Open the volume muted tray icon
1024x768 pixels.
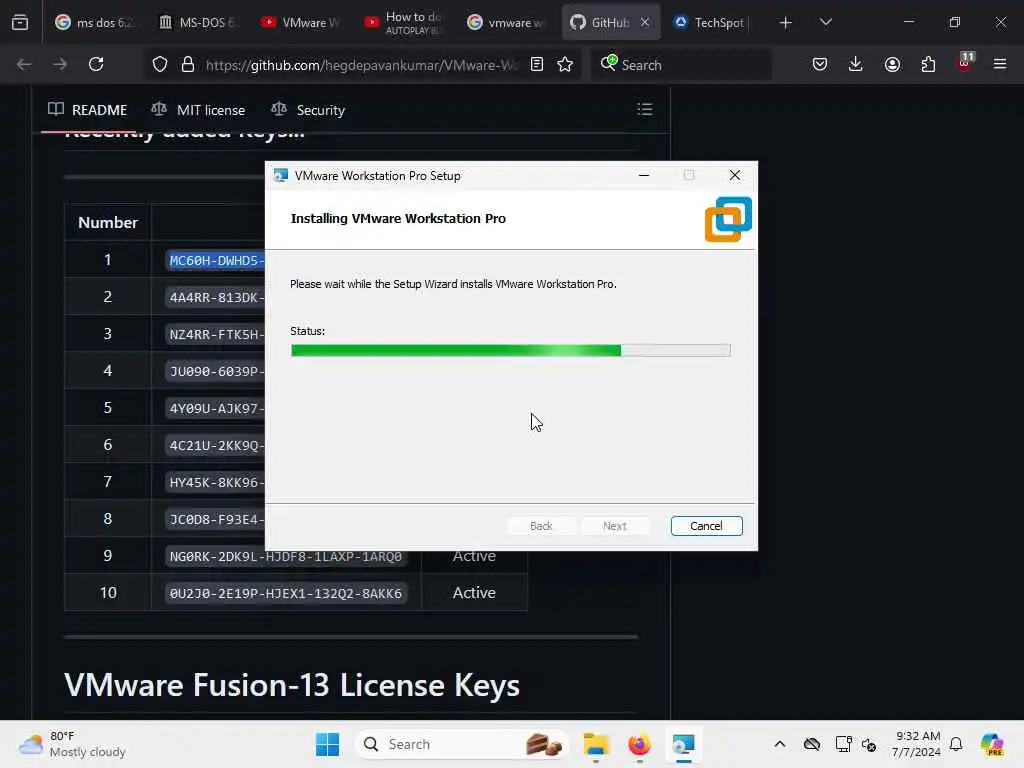(869, 744)
